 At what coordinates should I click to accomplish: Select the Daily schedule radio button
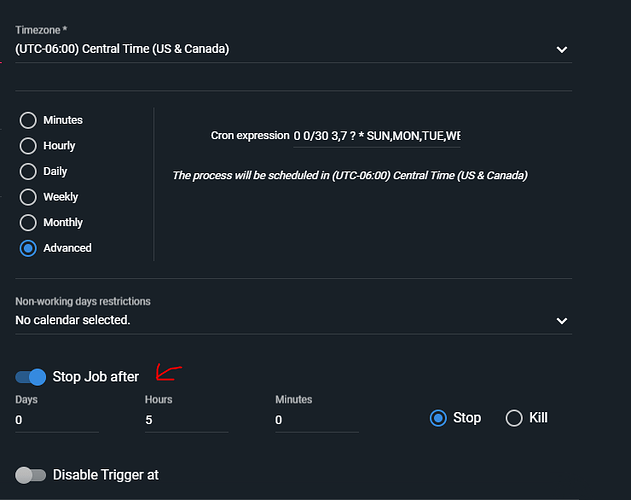[28, 171]
